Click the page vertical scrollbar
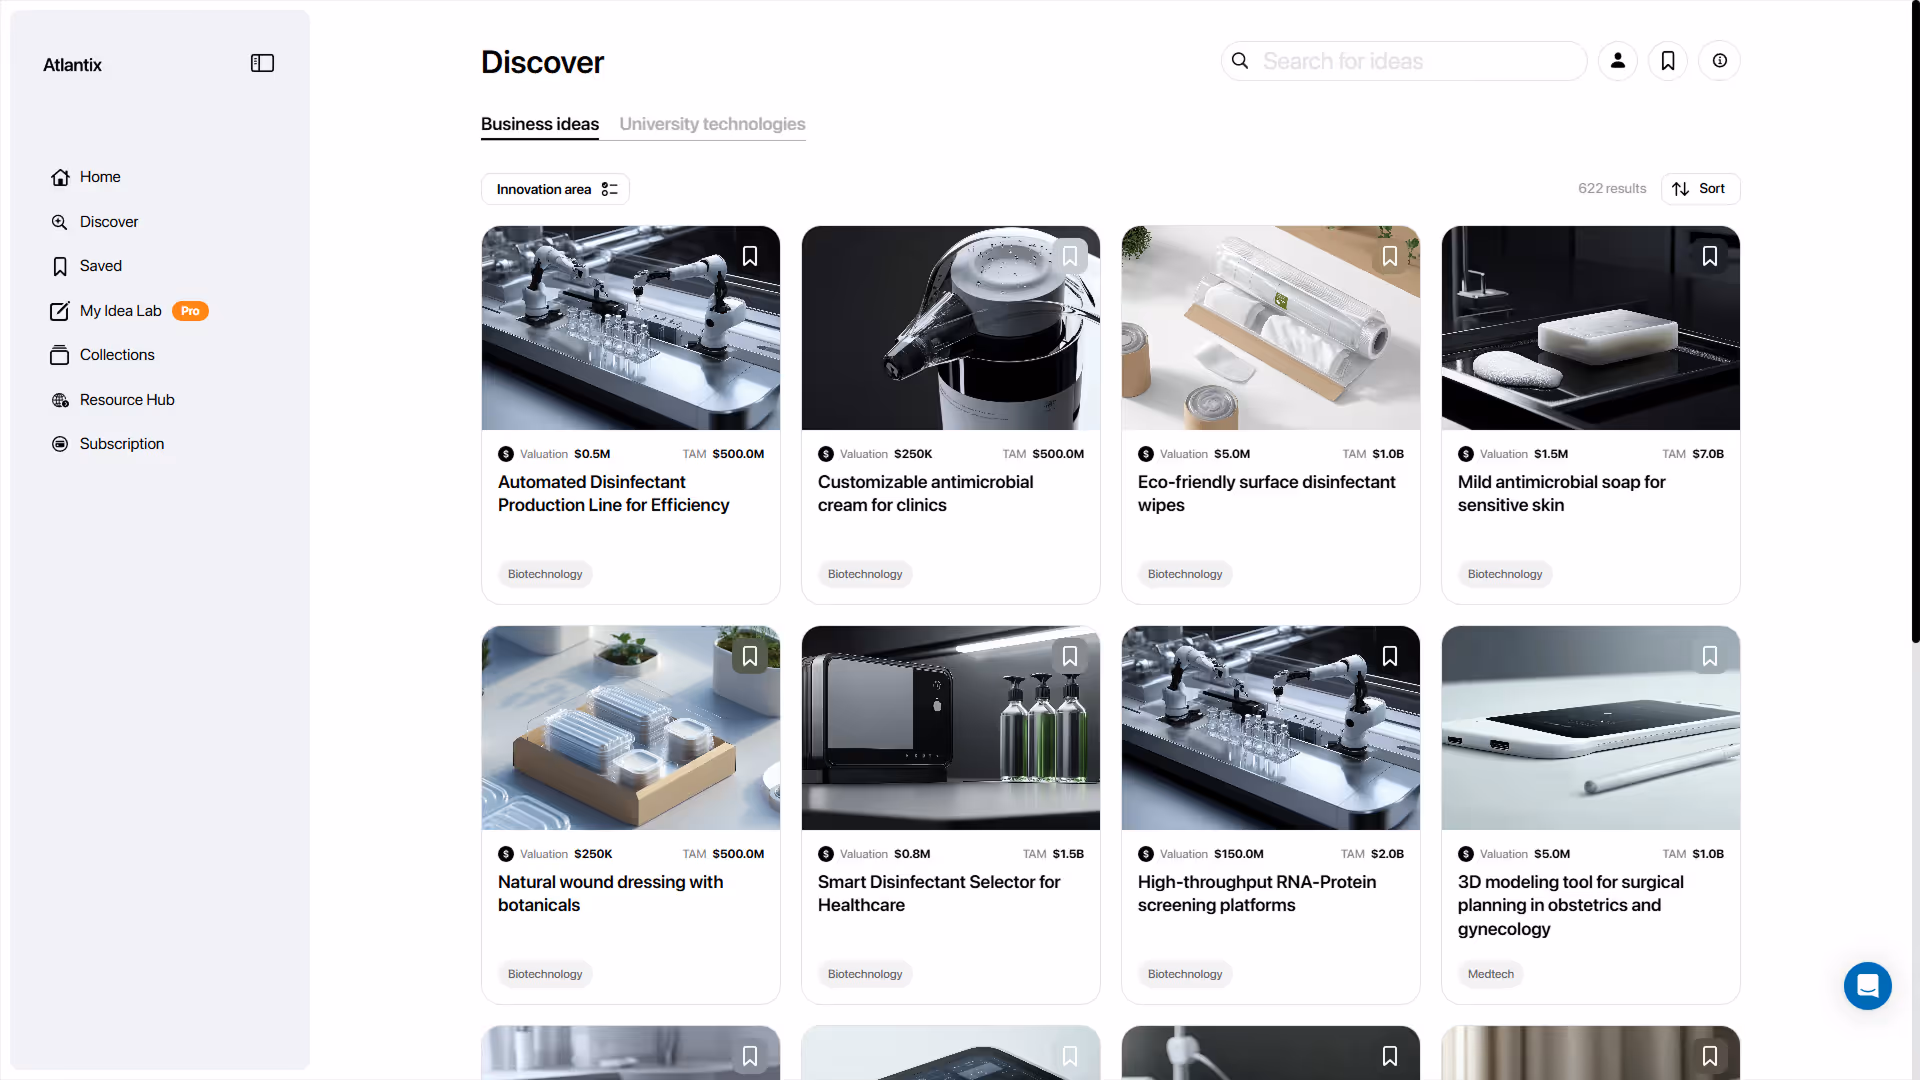Image resolution: width=1920 pixels, height=1080 pixels. point(1915,320)
